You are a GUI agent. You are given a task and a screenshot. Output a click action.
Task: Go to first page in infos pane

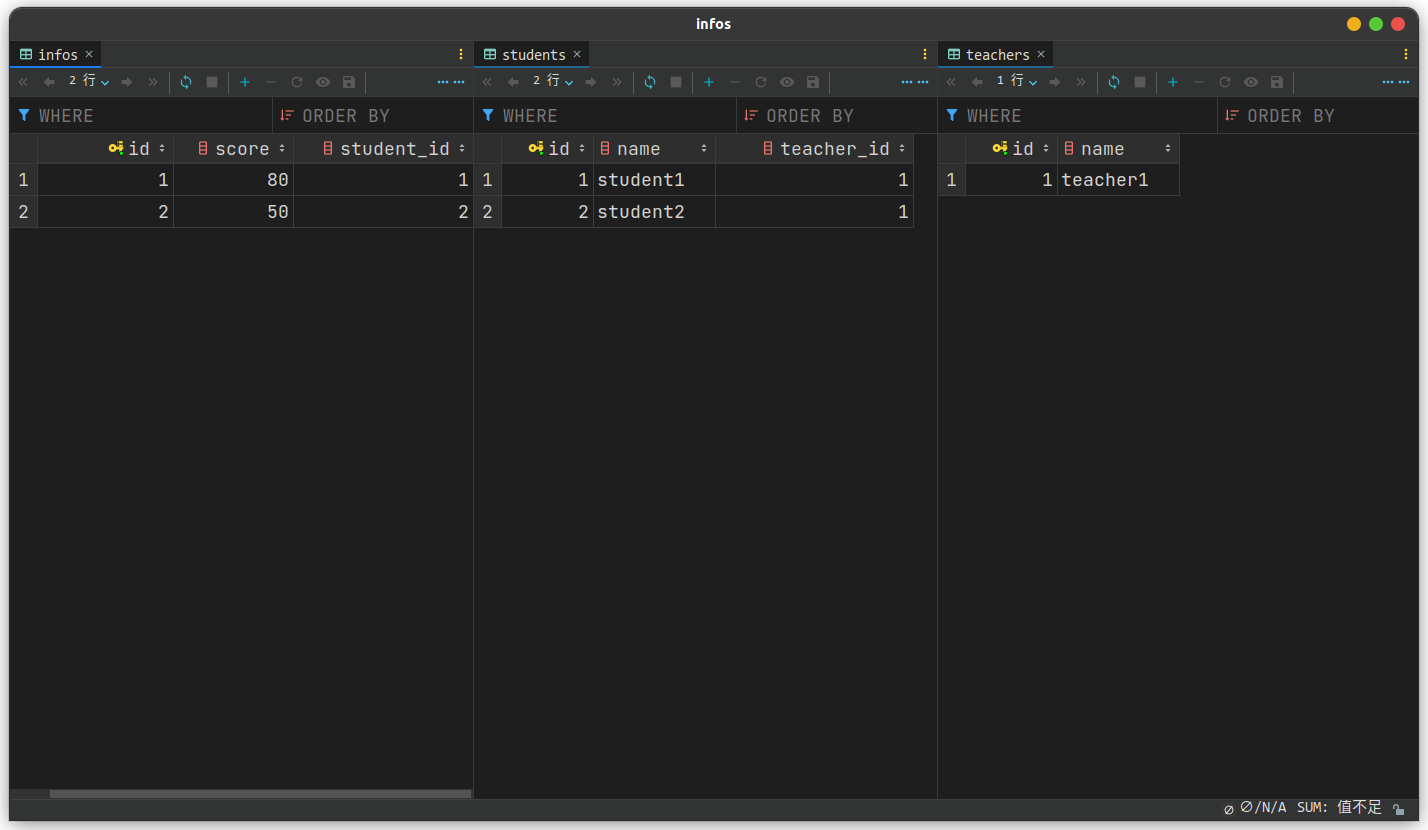(x=23, y=82)
